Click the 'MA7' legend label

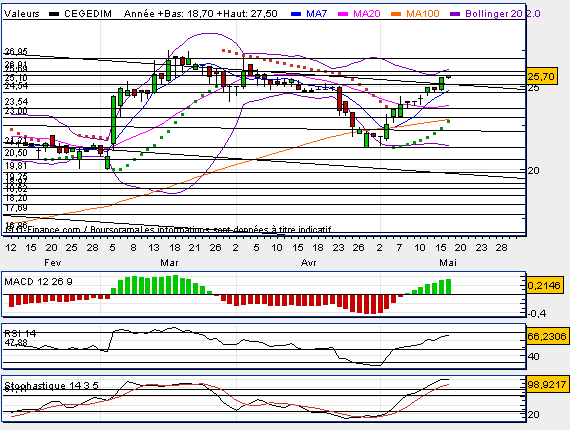click(316, 14)
